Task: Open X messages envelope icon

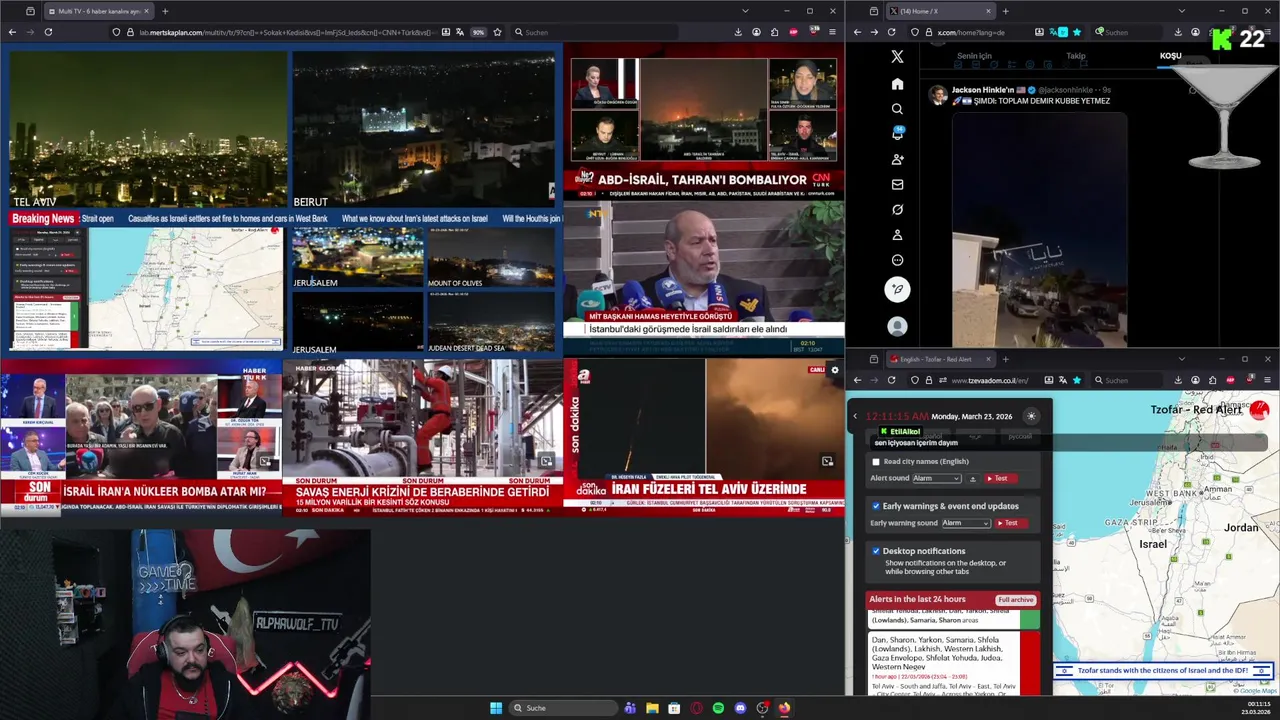Action: (x=897, y=184)
